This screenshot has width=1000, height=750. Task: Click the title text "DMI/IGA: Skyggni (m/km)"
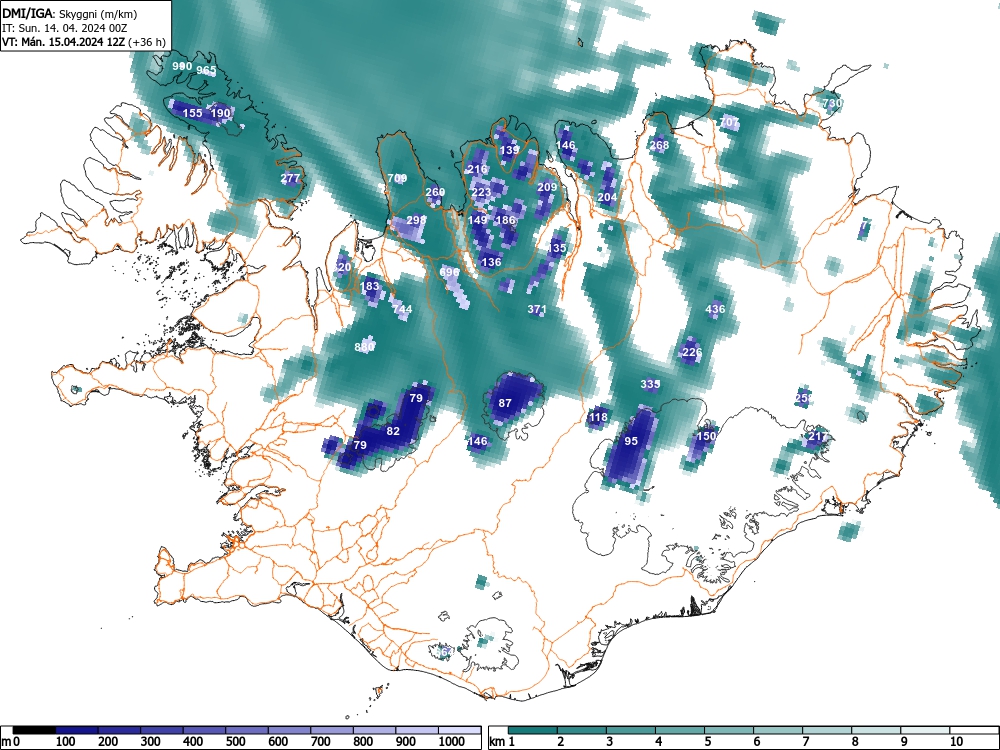click(70, 13)
